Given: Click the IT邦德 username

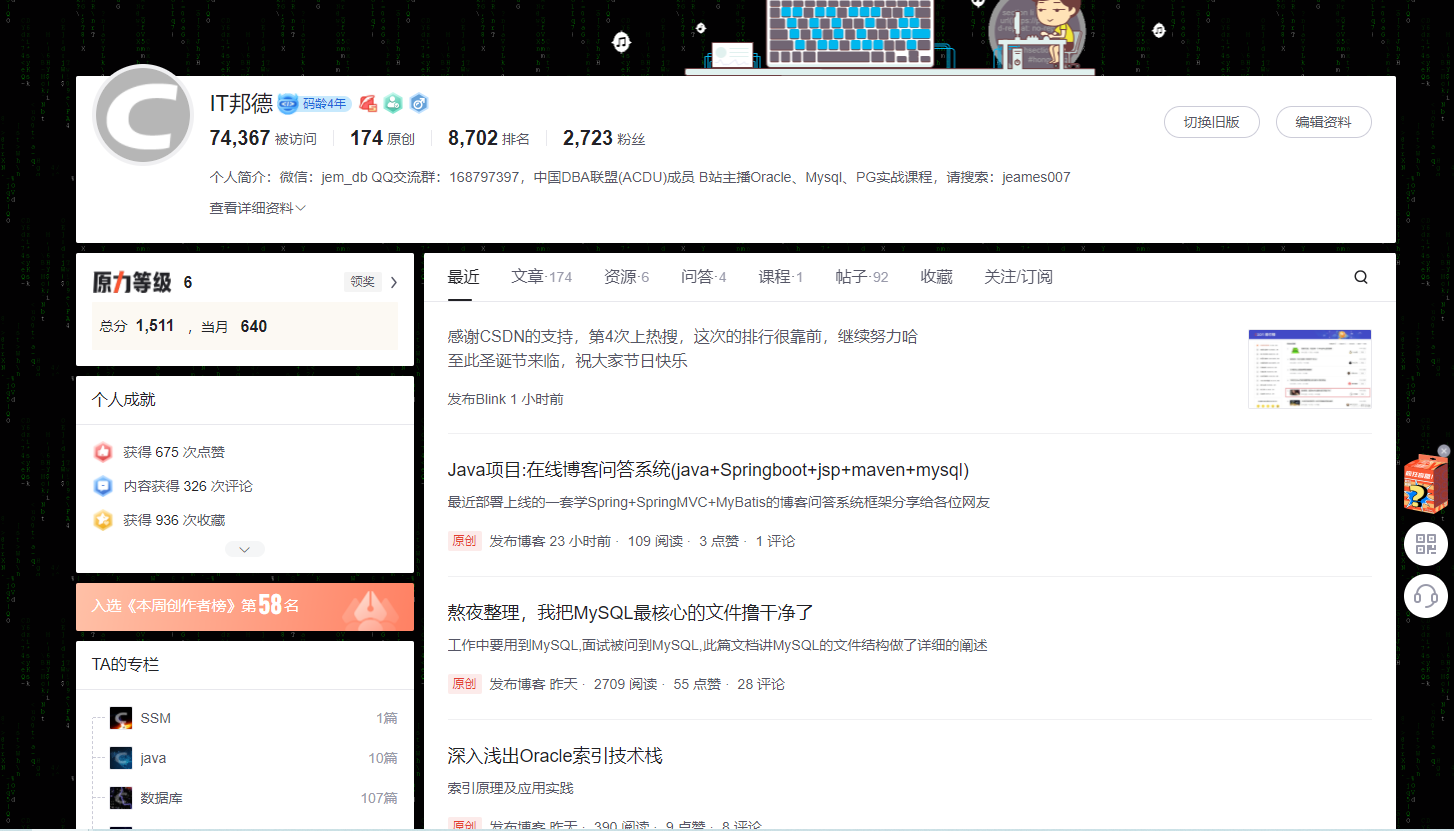Looking at the screenshot, I should (x=241, y=103).
